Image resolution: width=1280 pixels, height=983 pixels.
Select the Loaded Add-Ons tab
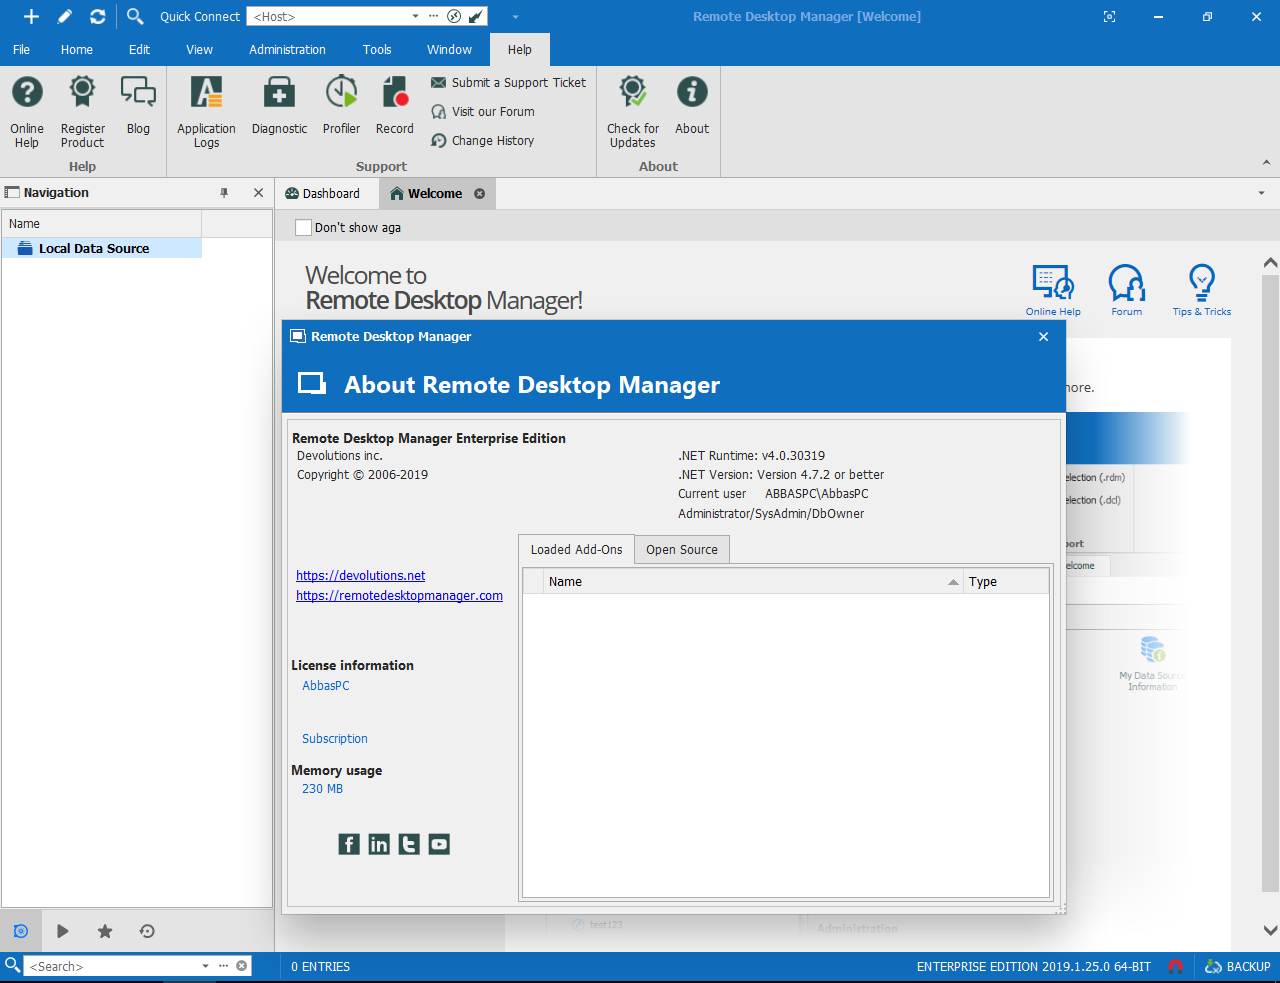[x=576, y=549]
